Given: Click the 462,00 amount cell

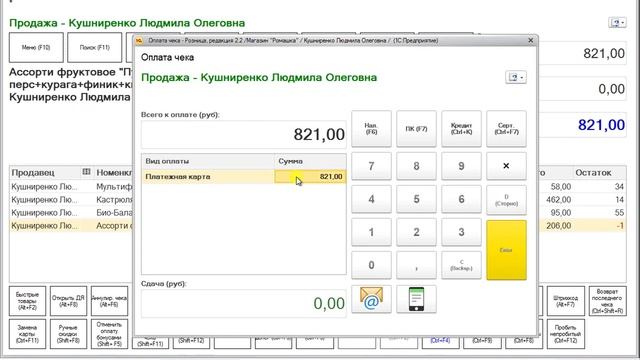Looking at the screenshot, I should point(558,200).
